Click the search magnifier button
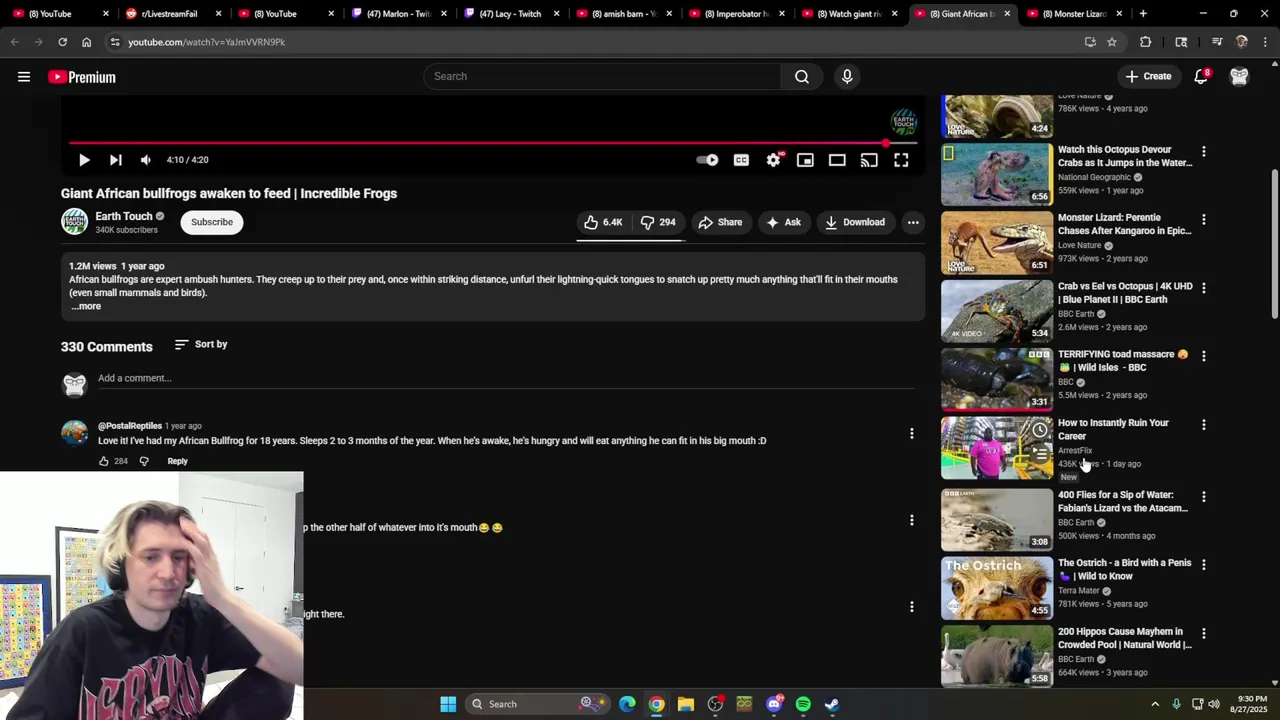The width and height of the screenshot is (1280, 720). coord(802,76)
